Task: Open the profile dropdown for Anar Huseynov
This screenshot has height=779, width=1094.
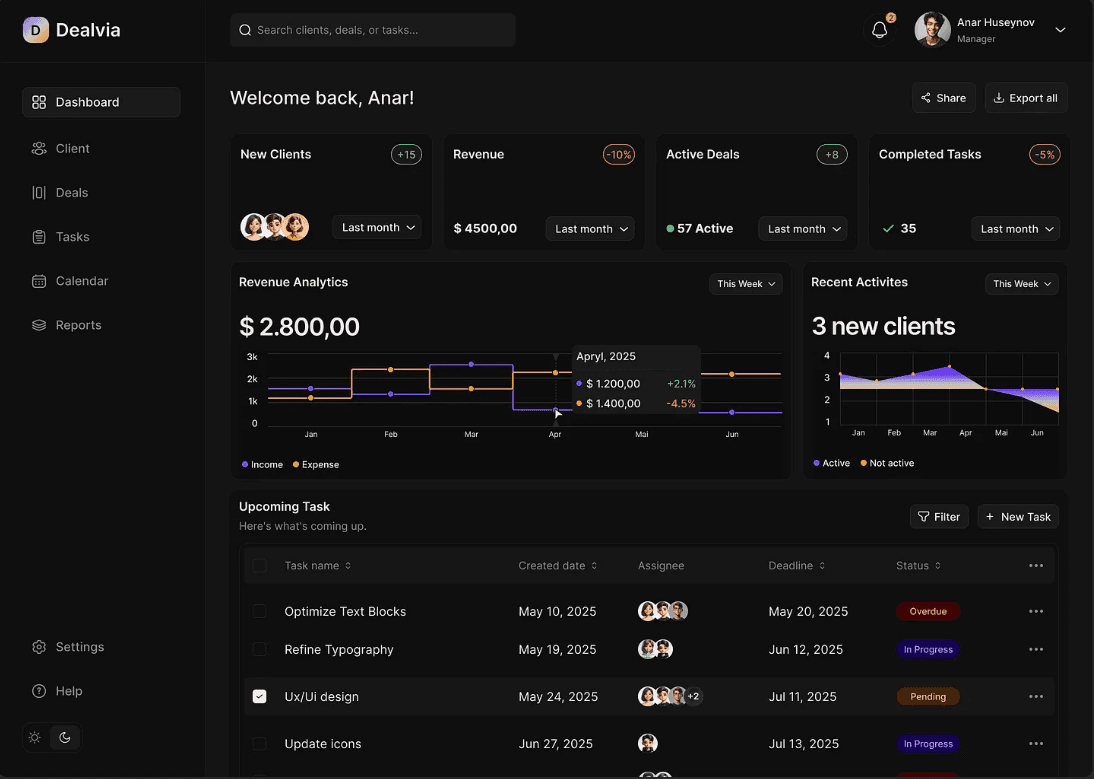Action: coord(1060,30)
